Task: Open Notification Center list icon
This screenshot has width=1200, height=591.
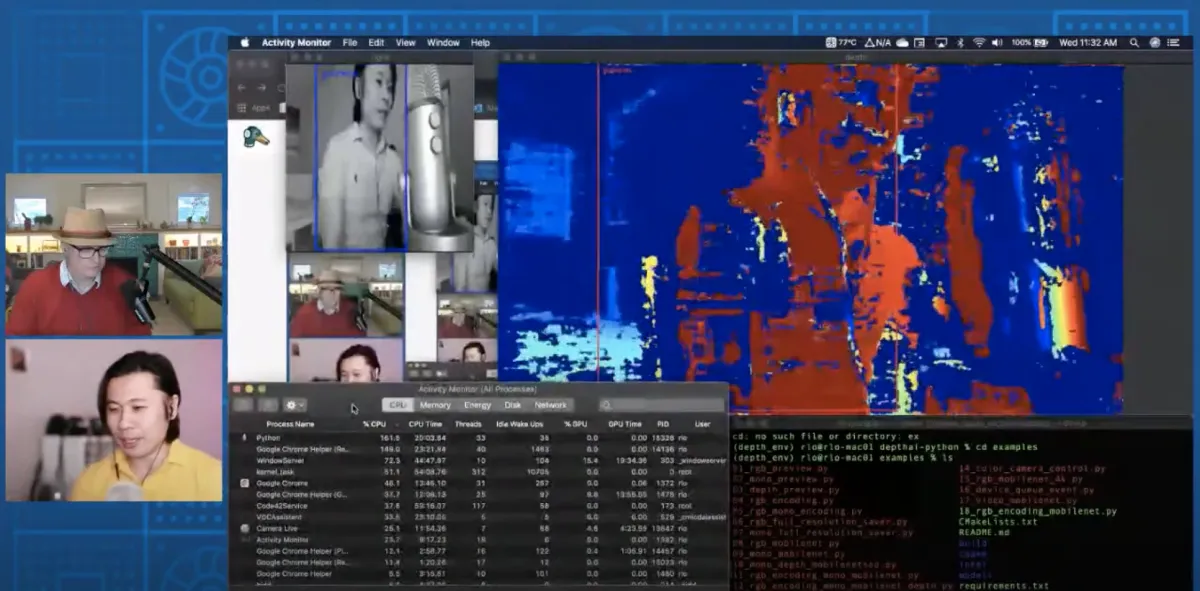Action: [1175, 43]
